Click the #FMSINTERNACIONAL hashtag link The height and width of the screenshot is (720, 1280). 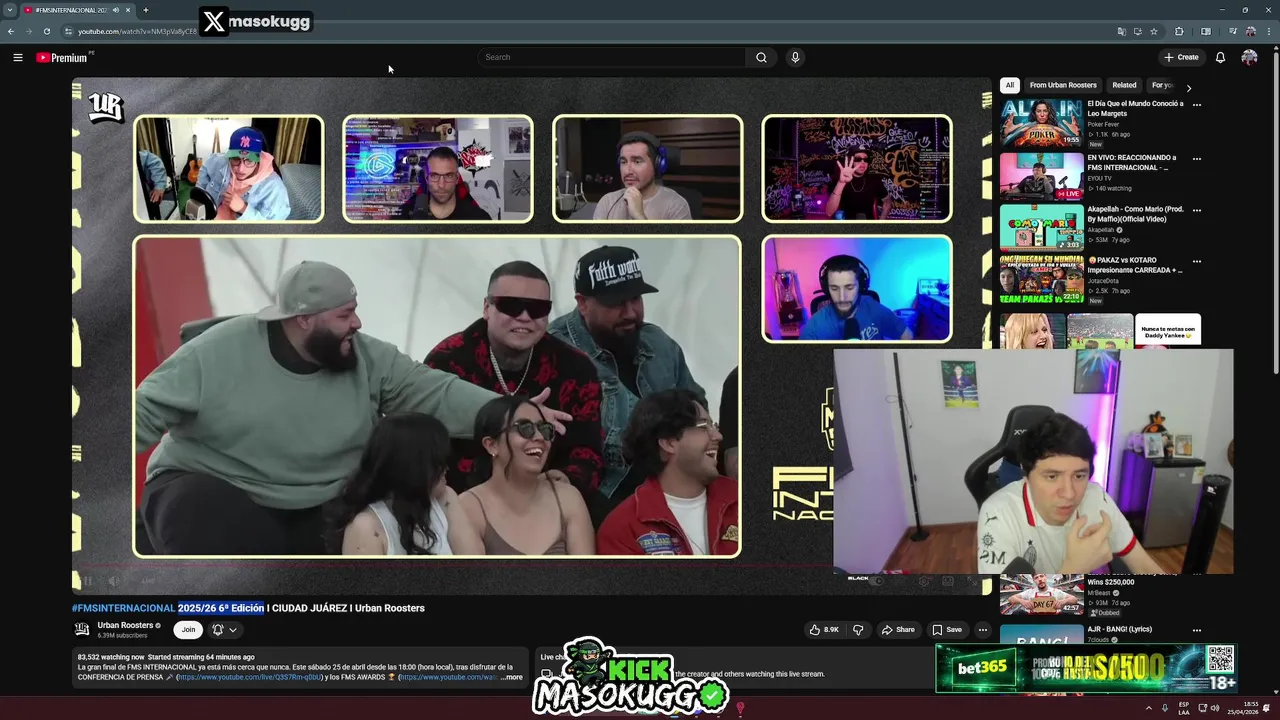tap(123, 608)
